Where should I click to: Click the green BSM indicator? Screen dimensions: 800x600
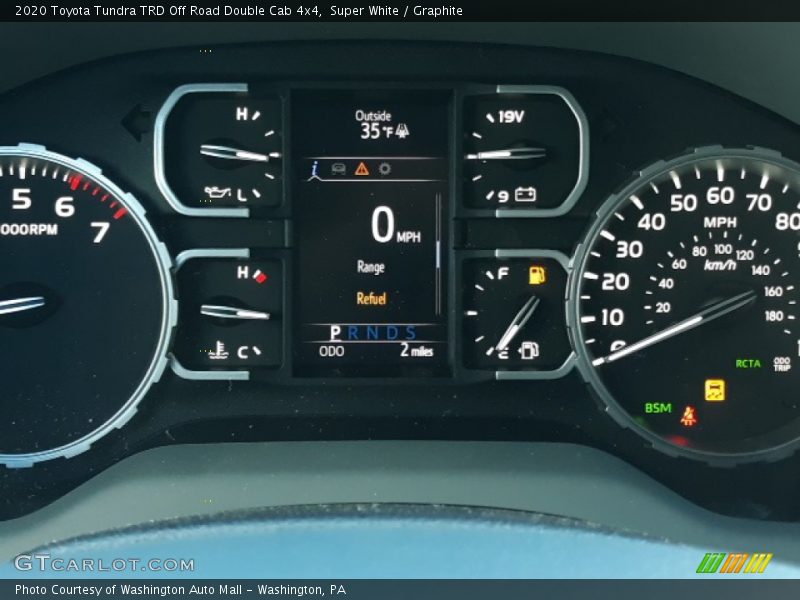[x=658, y=408]
